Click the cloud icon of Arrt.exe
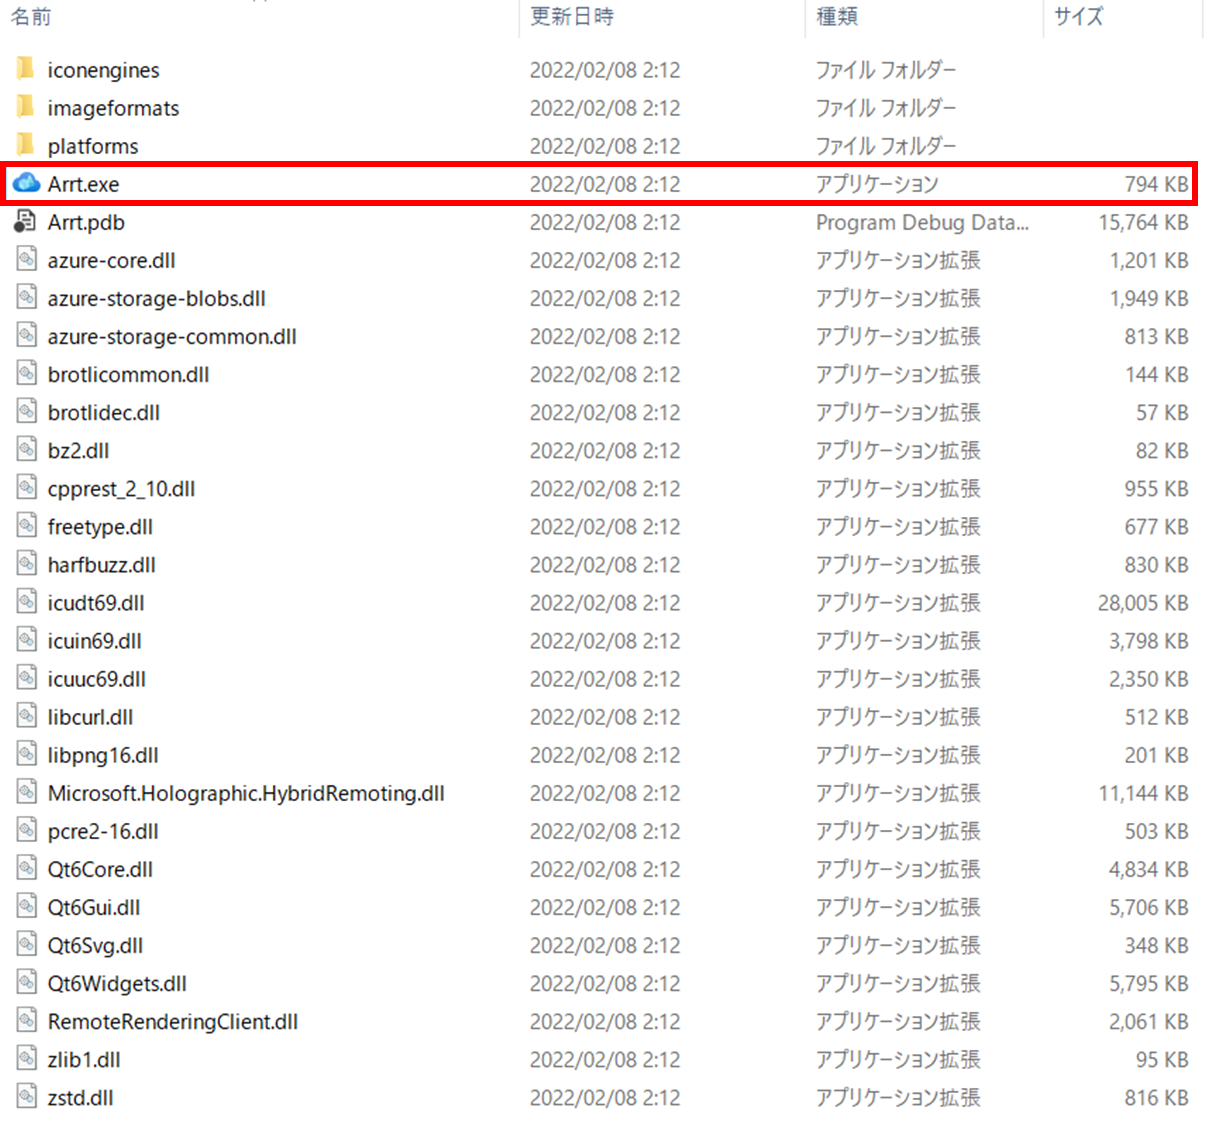The image size is (1212, 1125). point(26,183)
